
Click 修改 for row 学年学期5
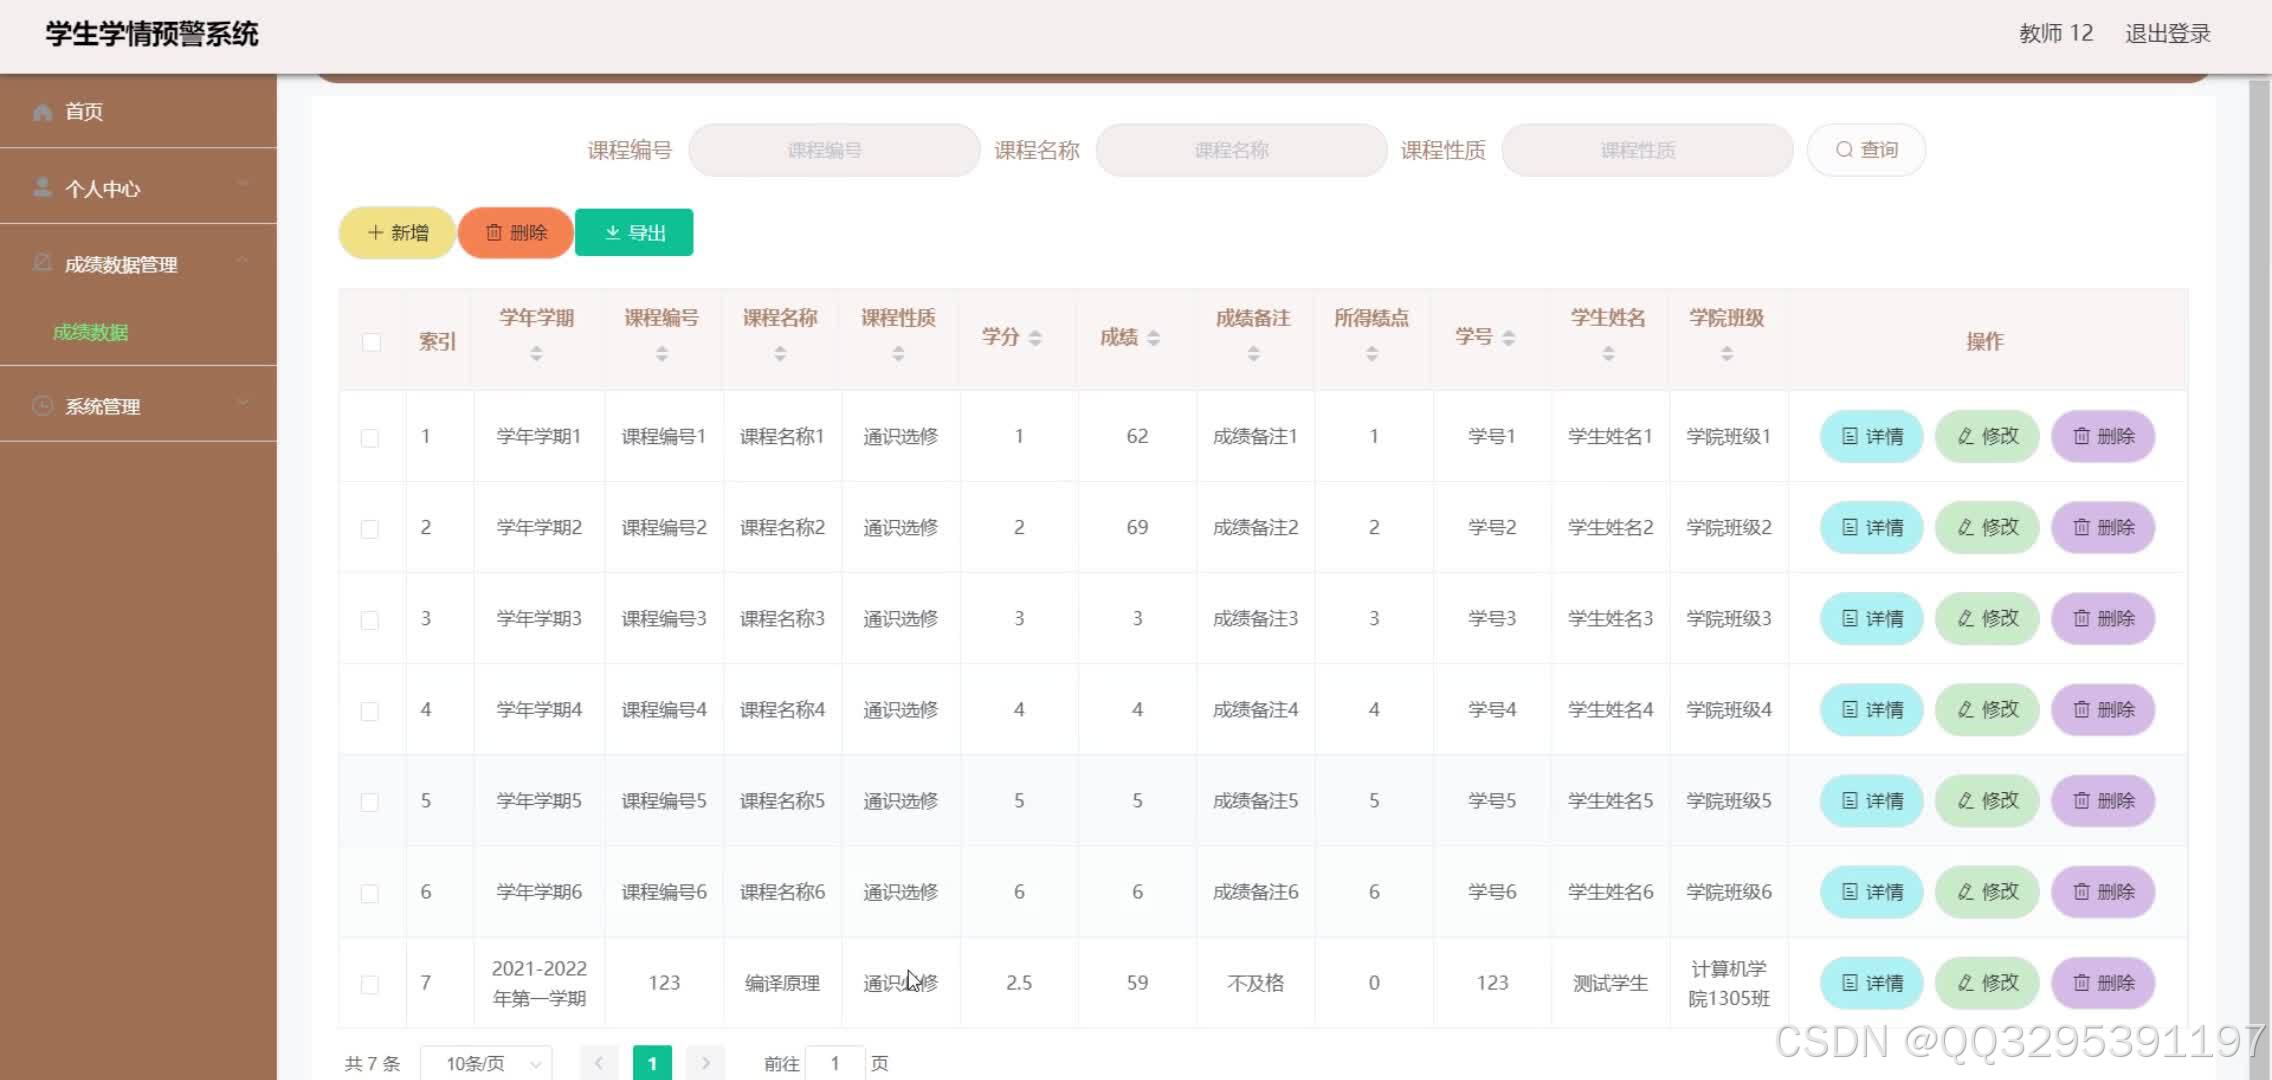[1987, 800]
